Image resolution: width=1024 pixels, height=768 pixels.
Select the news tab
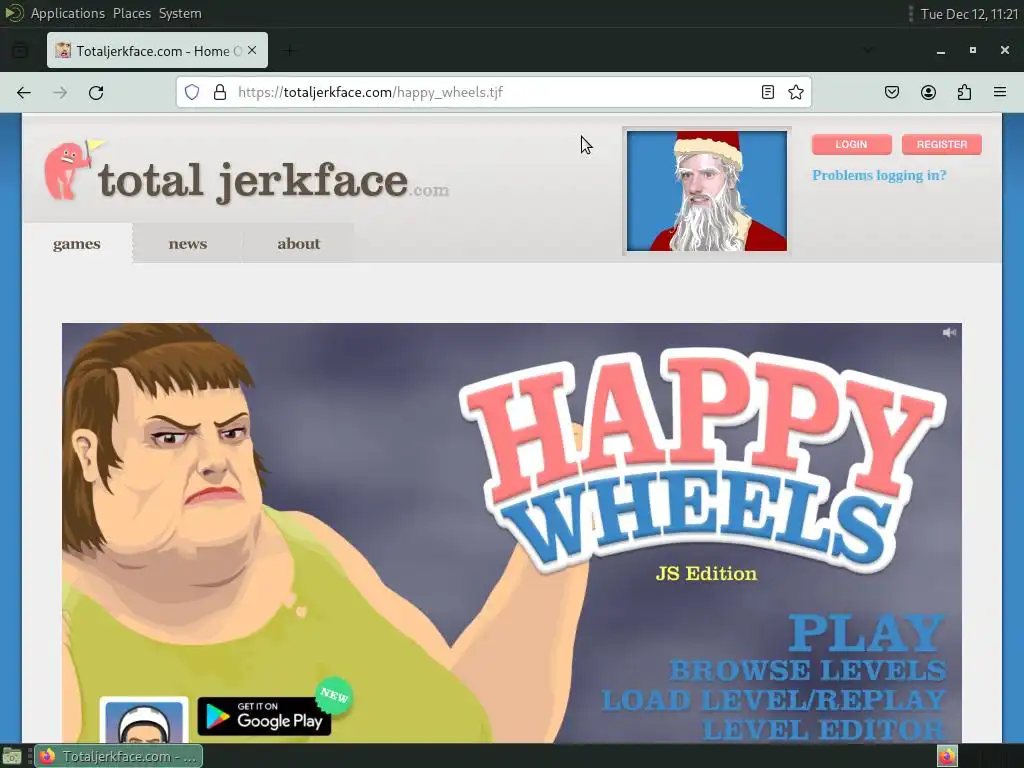(187, 244)
